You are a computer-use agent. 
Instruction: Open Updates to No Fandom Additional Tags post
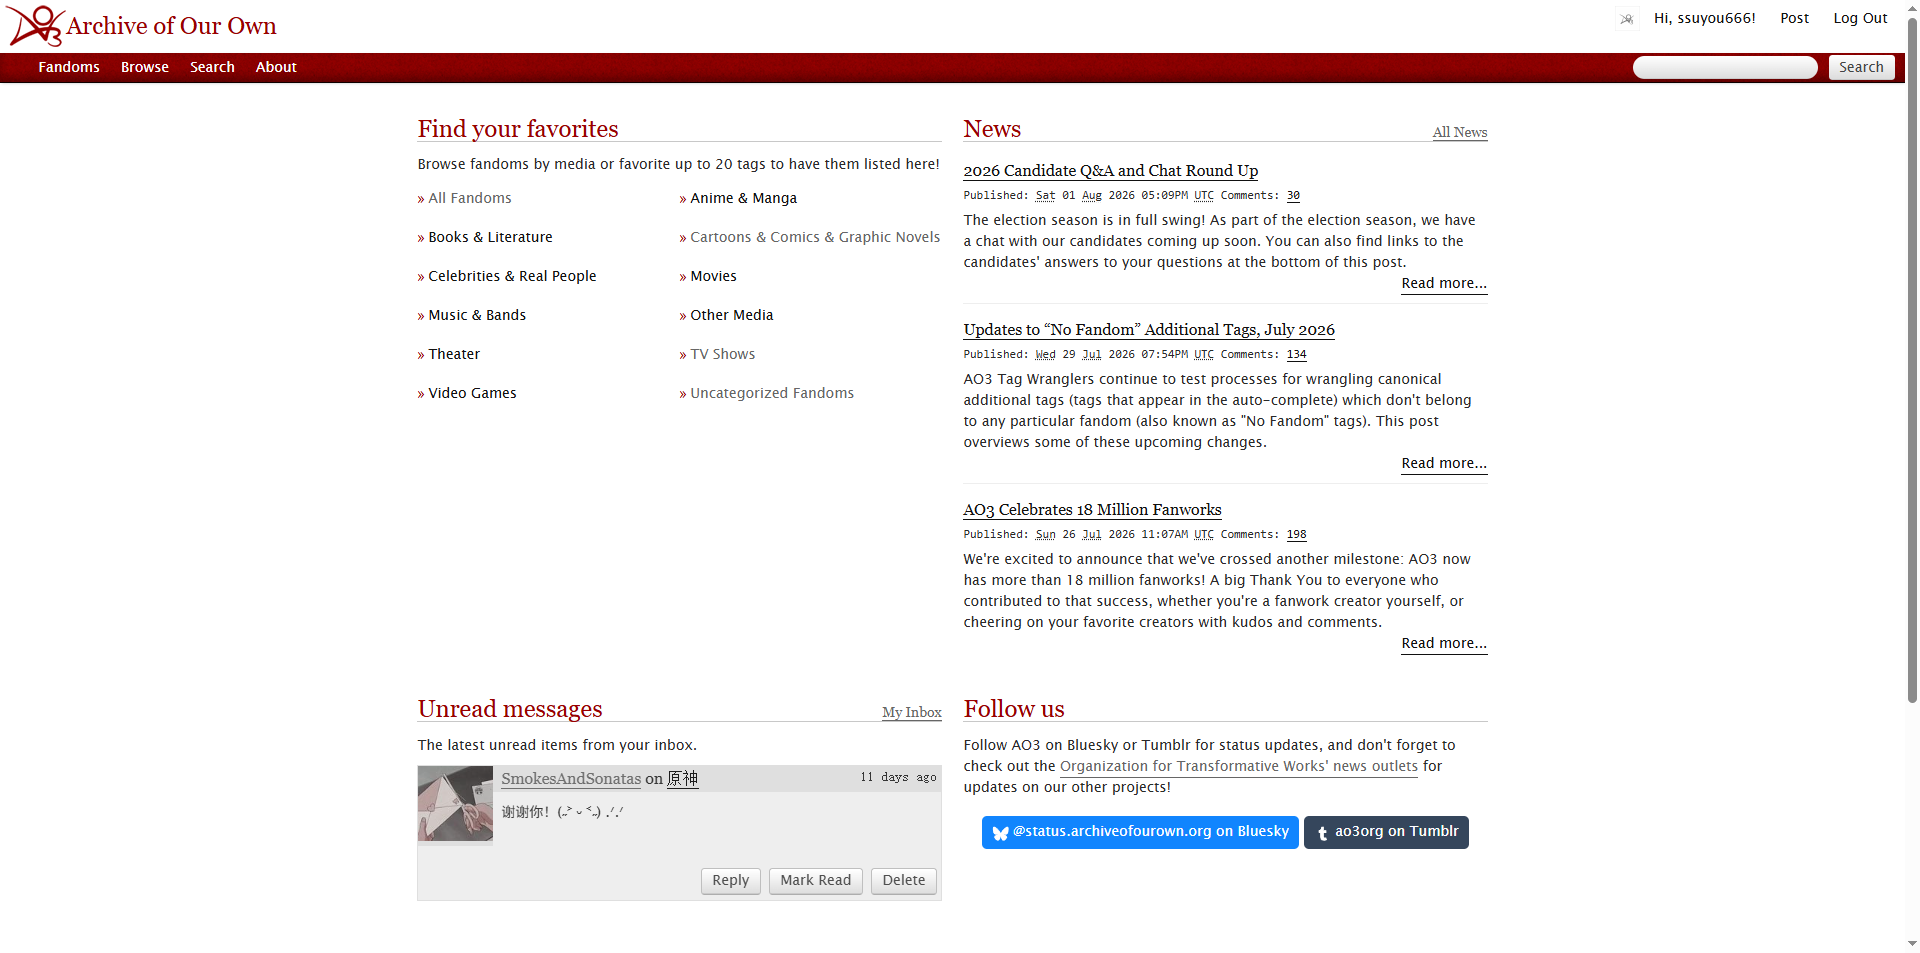point(1149,330)
